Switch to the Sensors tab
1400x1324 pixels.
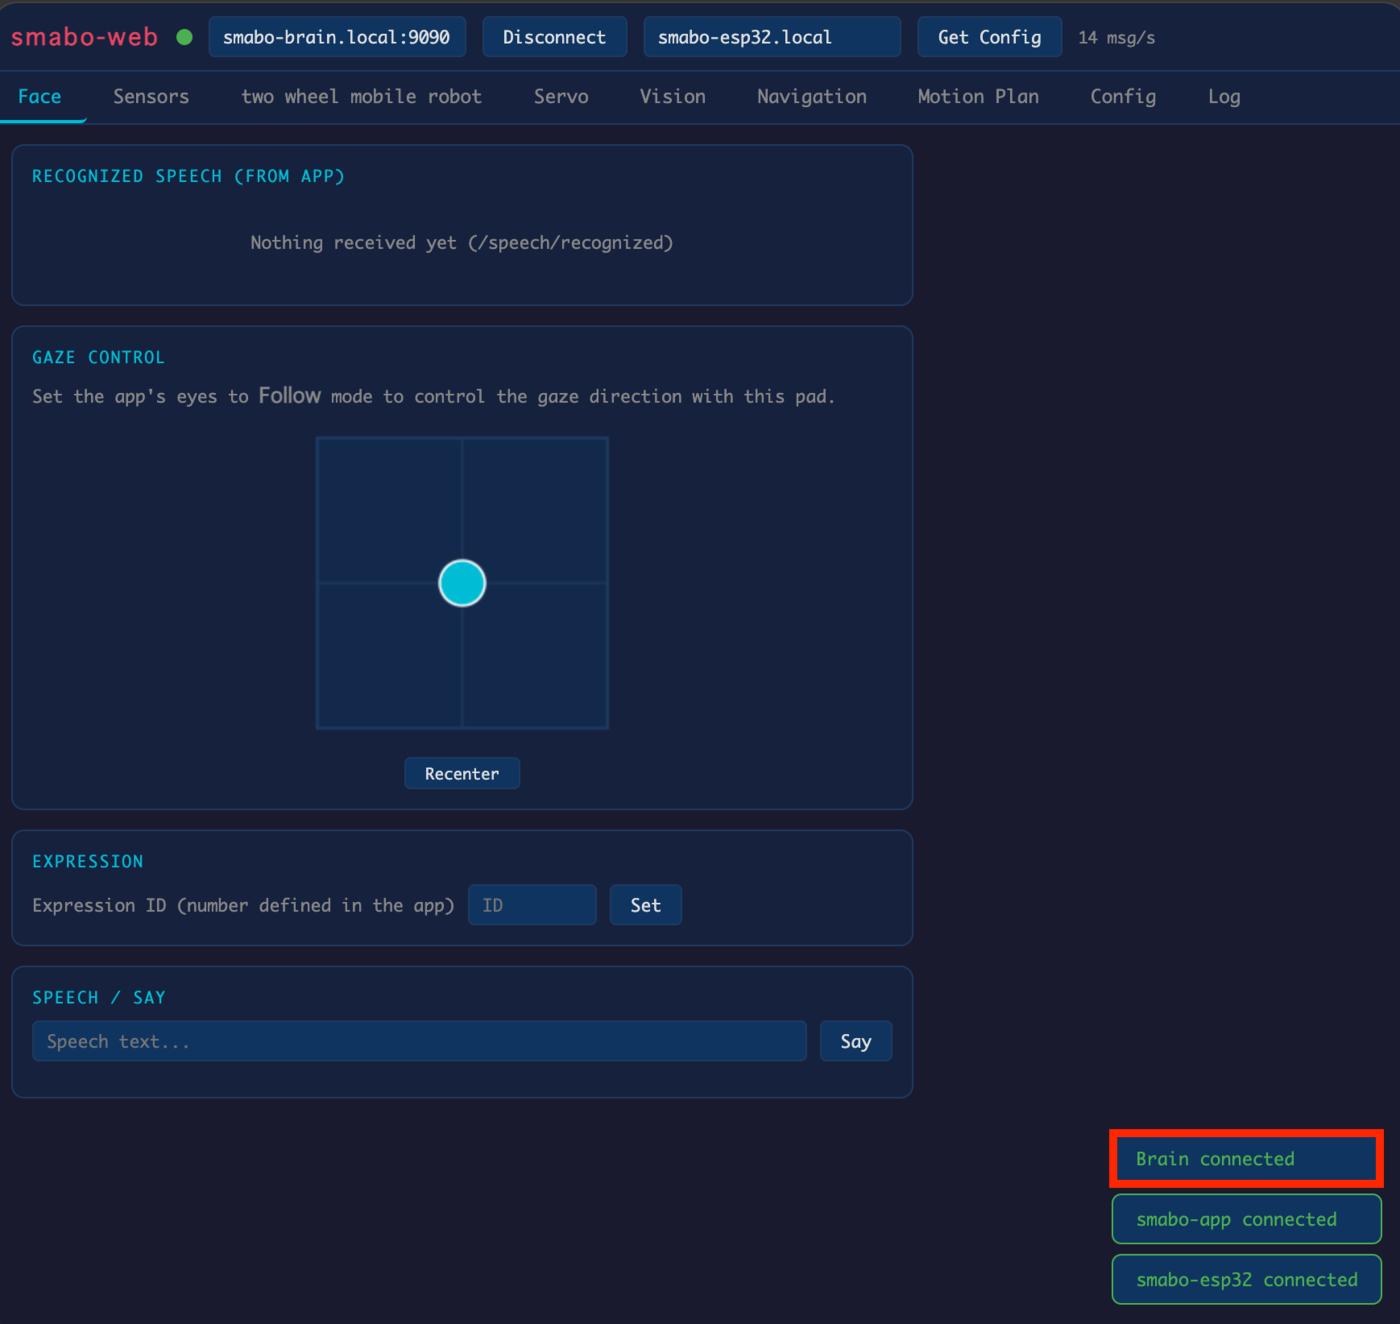[151, 97]
